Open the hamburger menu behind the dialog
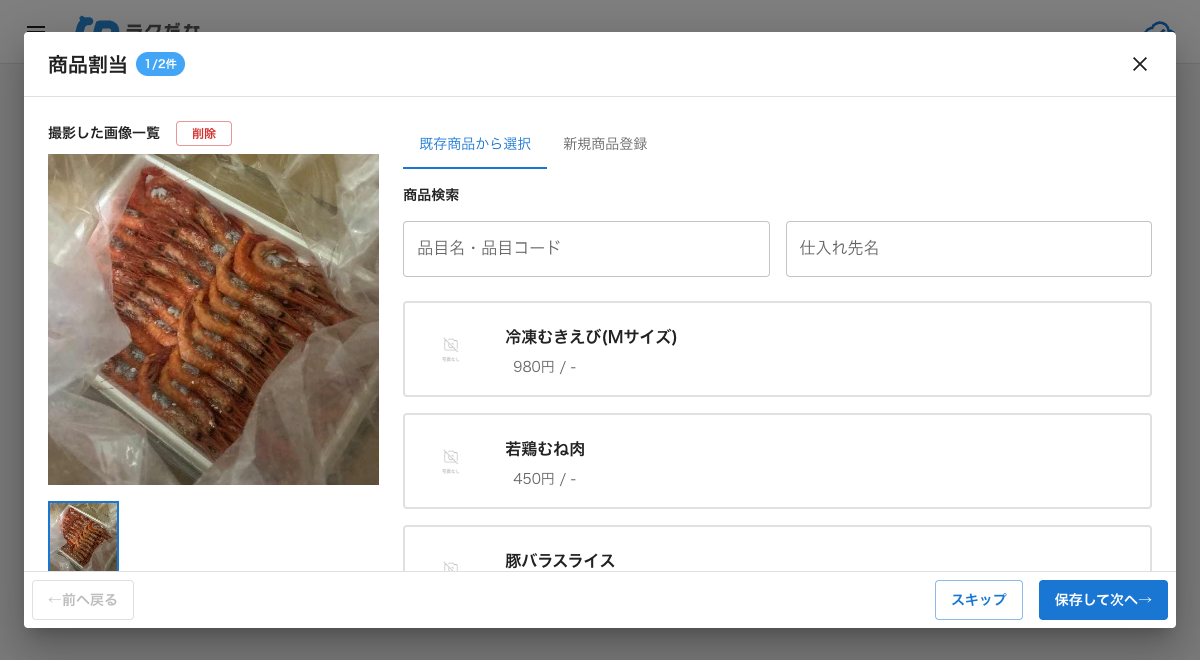The height and width of the screenshot is (660, 1200). pos(36,28)
